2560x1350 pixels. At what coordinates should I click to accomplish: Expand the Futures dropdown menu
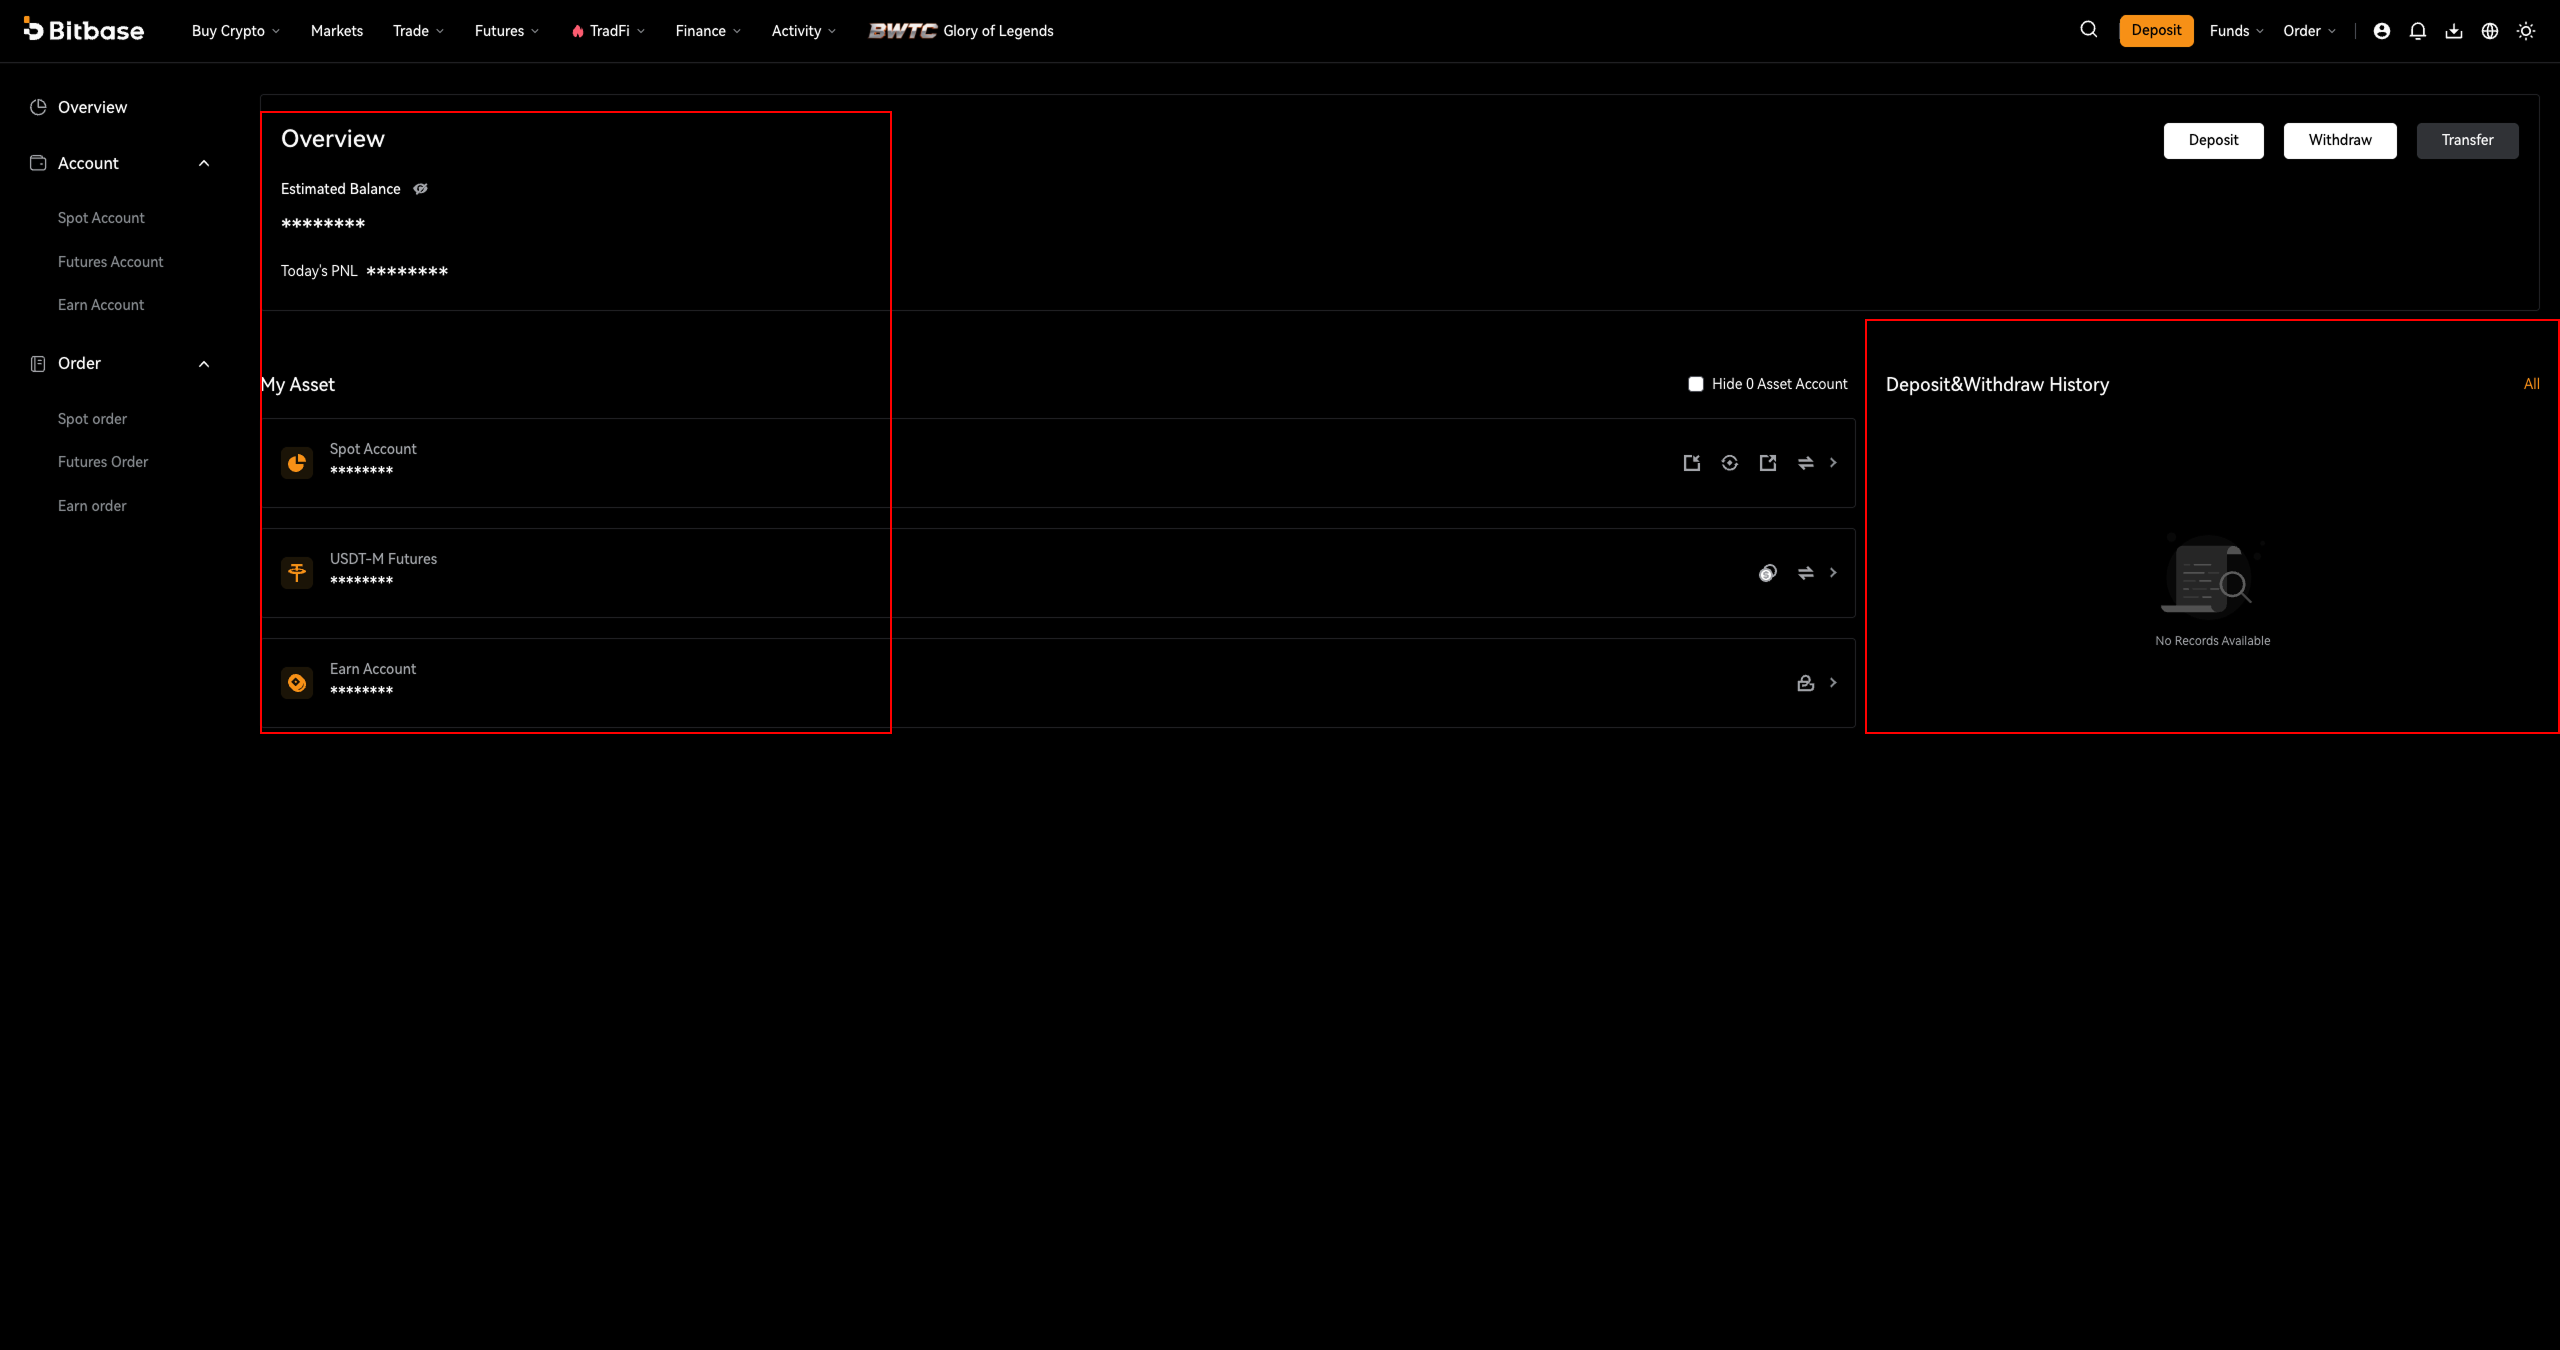(x=507, y=31)
